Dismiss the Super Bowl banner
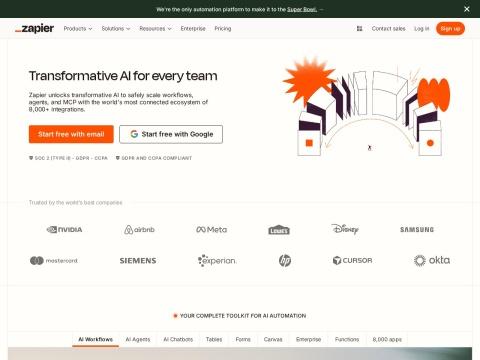 (x=467, y=9)
